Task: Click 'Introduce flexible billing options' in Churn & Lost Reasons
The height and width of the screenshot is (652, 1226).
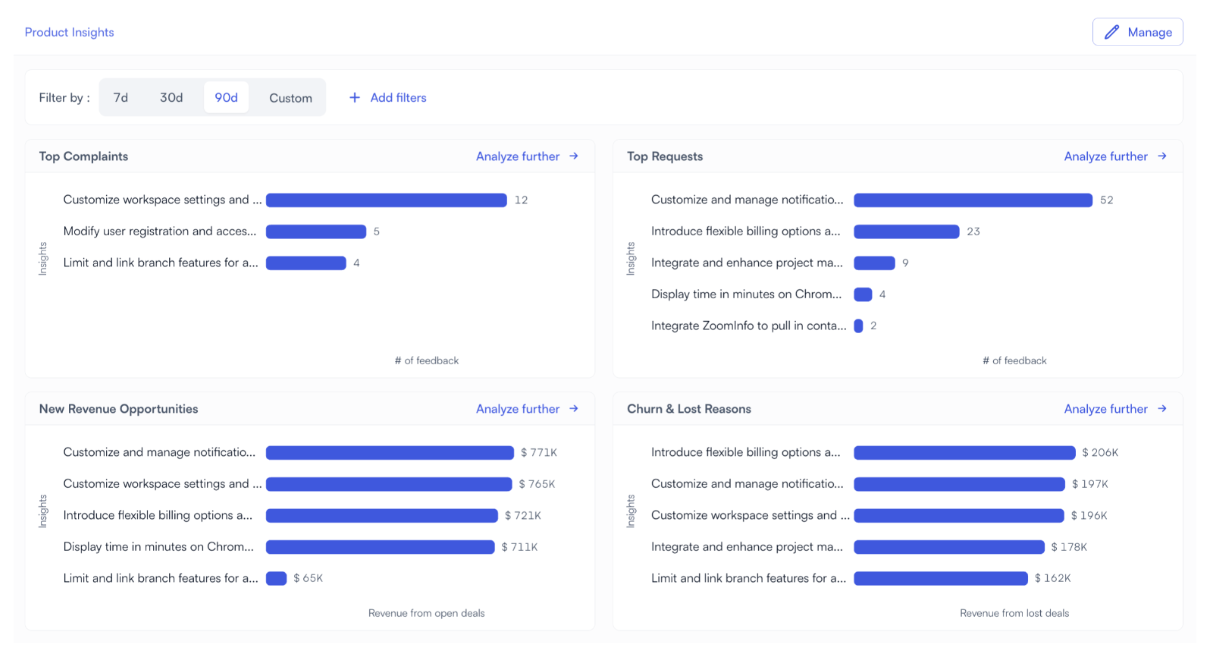Action: [746, 453]
